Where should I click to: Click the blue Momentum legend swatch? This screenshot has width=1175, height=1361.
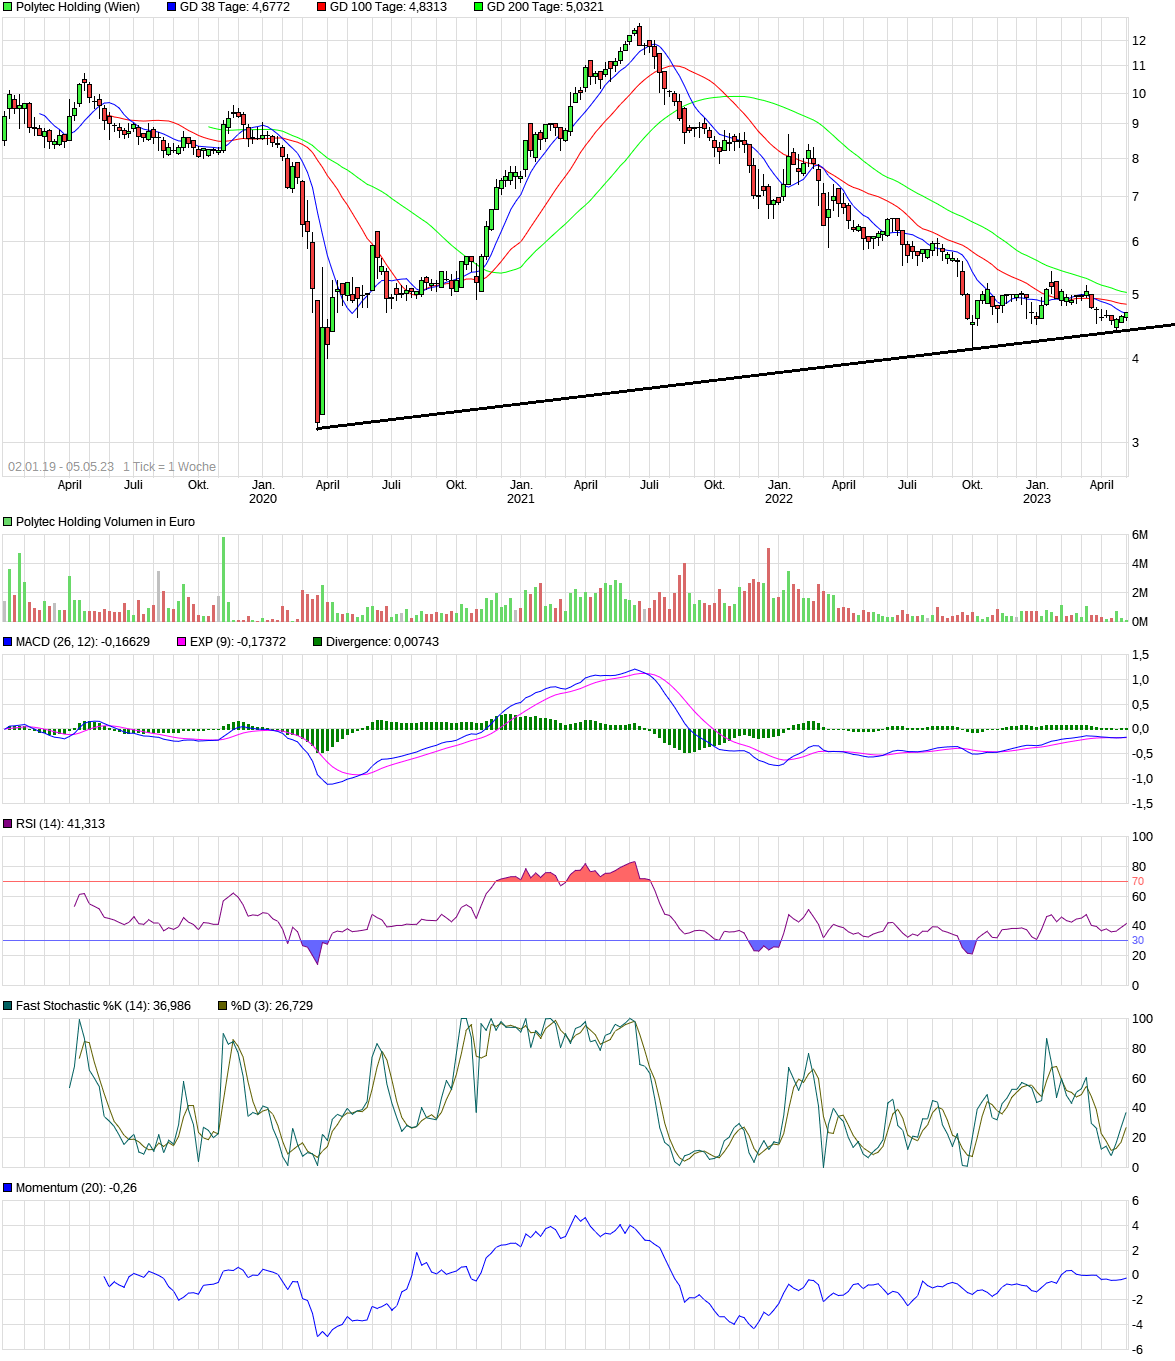8,1188
